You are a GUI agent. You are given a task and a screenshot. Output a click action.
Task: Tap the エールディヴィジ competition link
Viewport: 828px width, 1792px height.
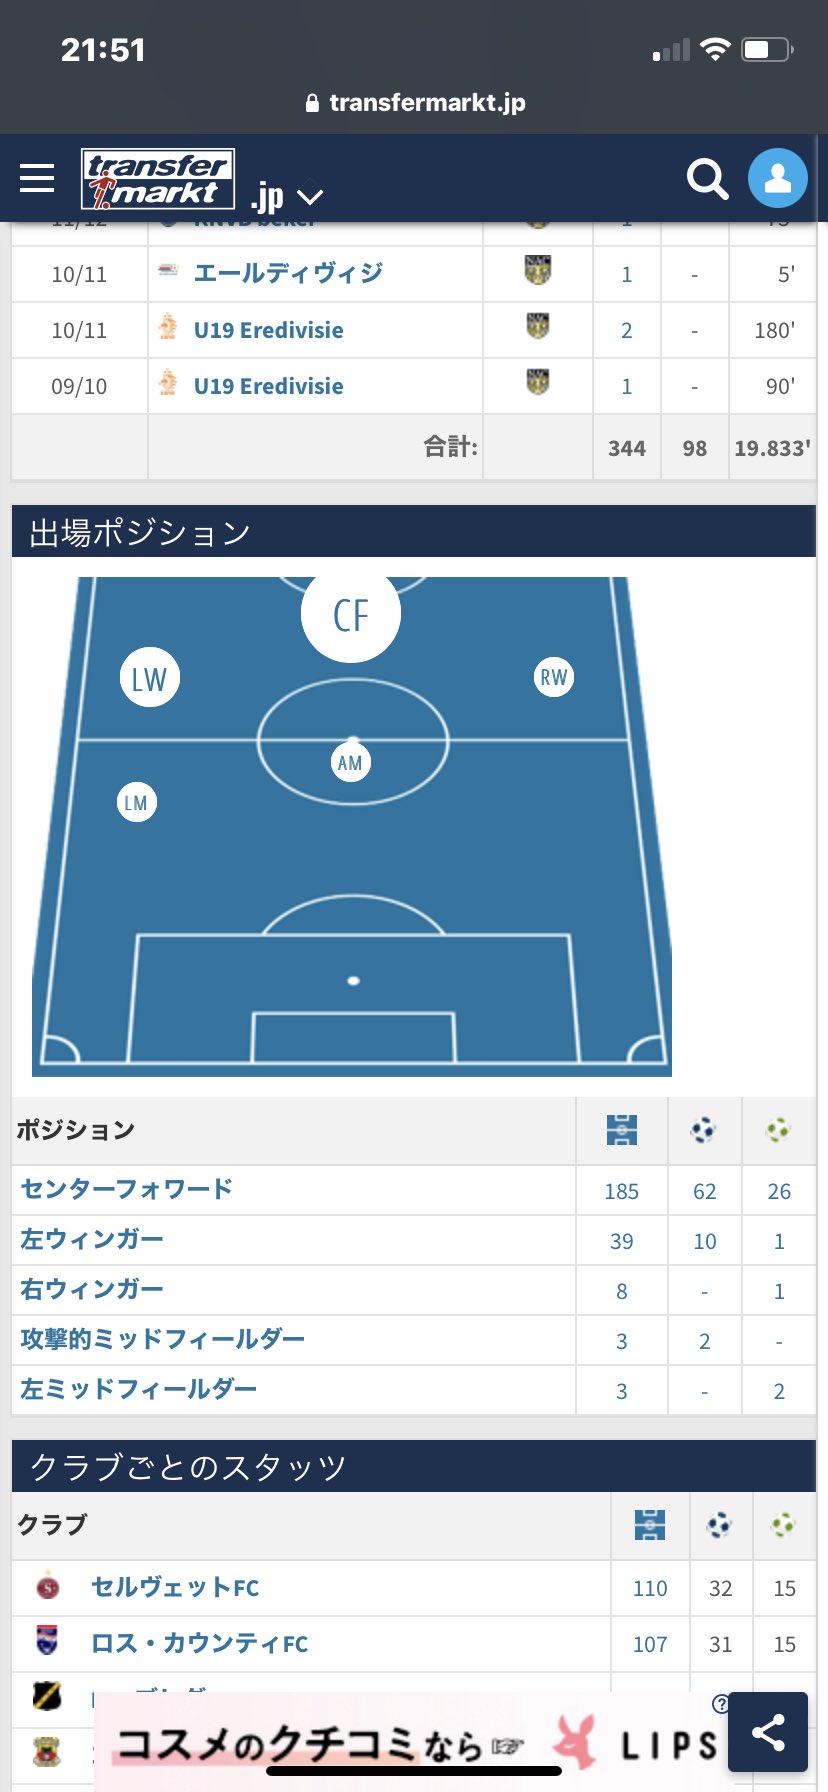[288, 273]
